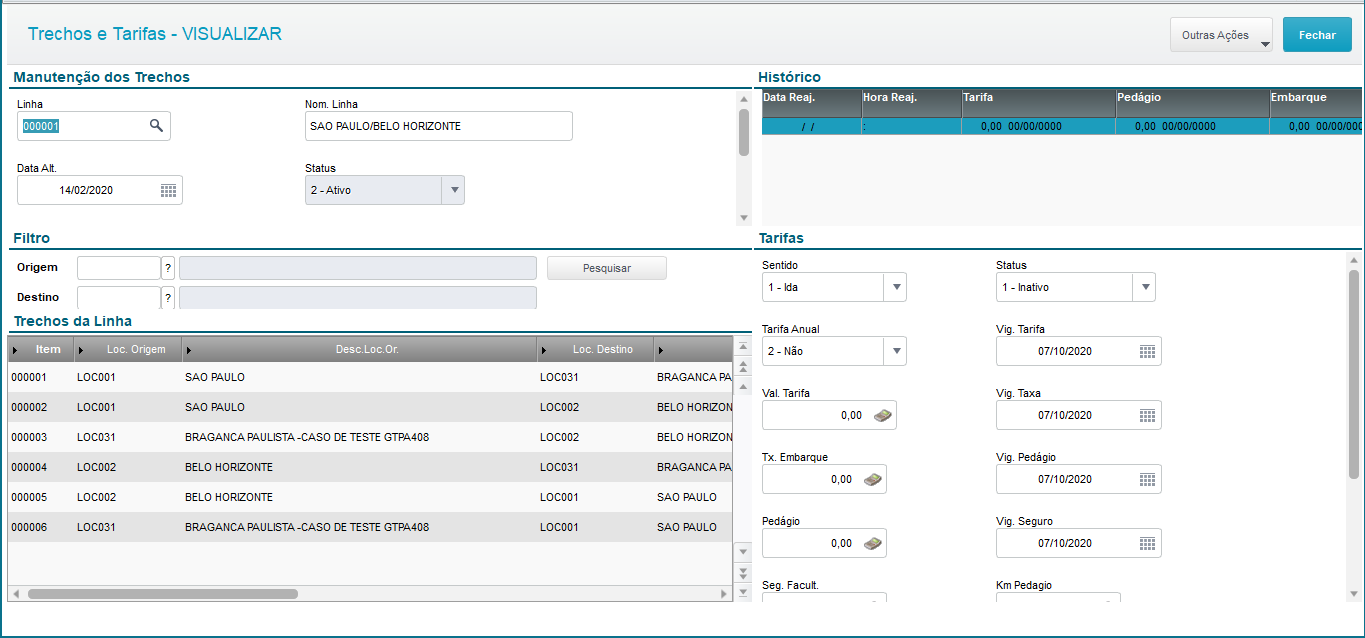1365x638 pixels.
Task: Jump to first row with grid top arrow
Action: [742, 347]
